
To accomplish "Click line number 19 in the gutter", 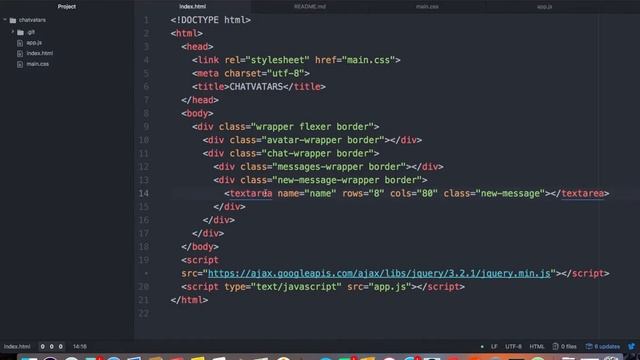I will [x=144, y=260].
